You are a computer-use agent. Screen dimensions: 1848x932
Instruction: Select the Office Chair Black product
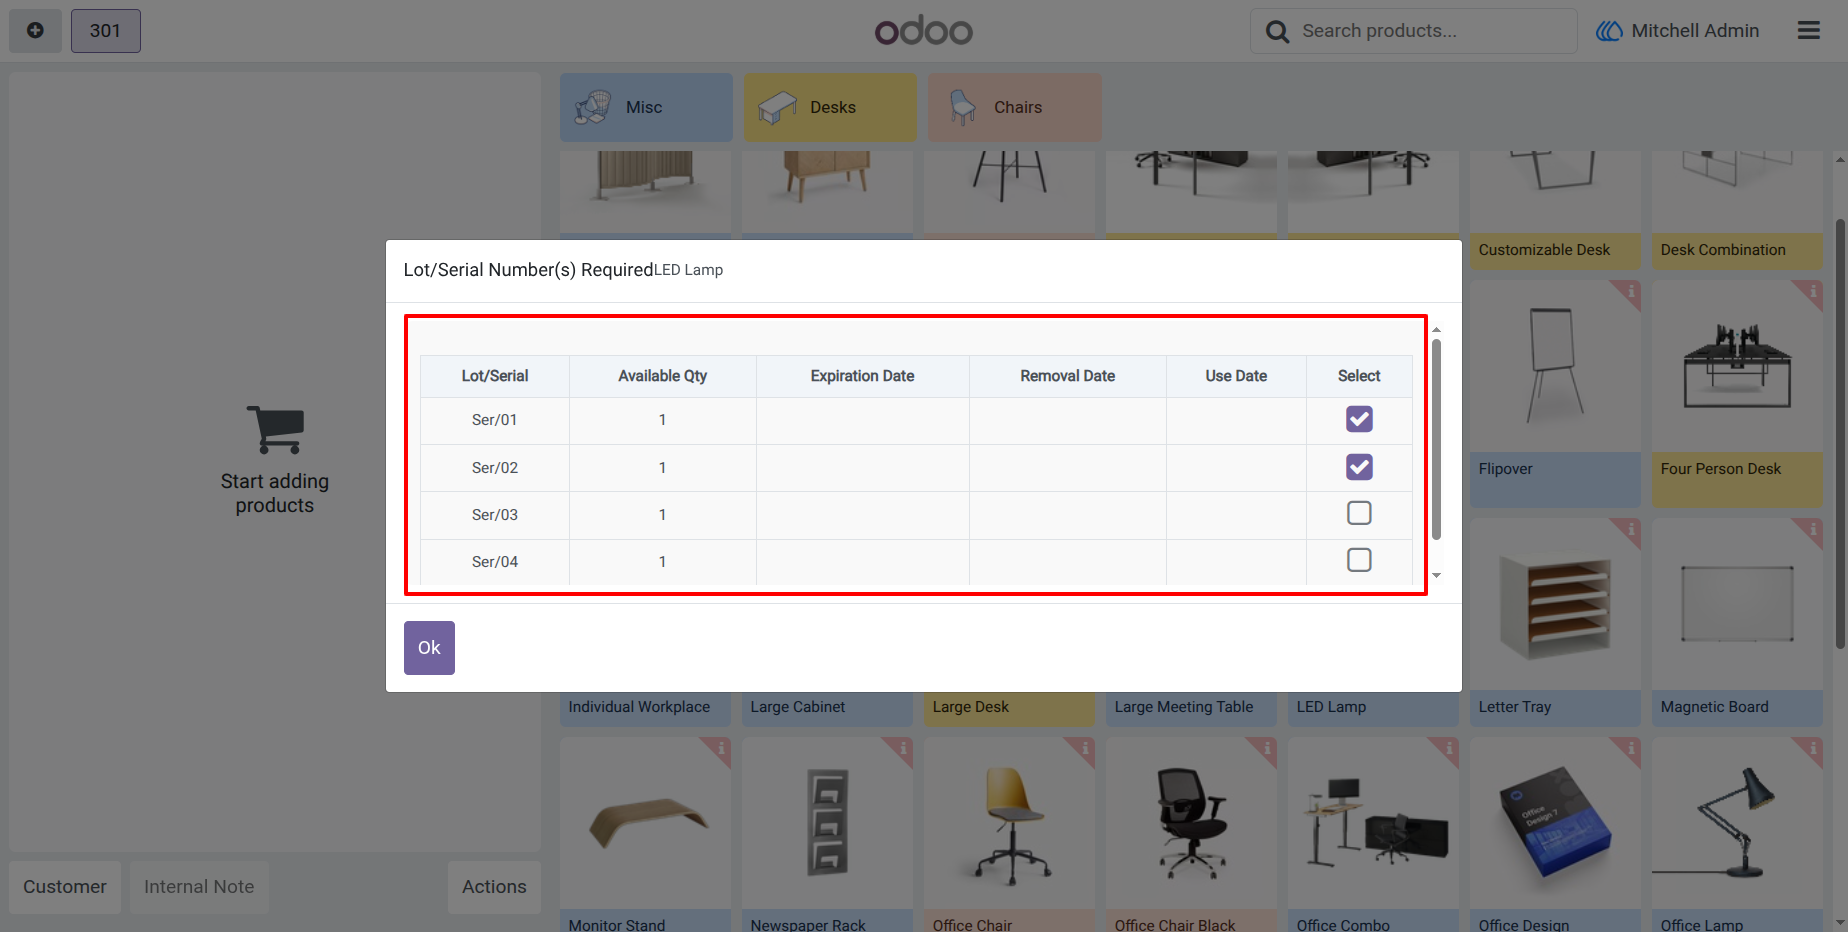(x=1191, y=835)
